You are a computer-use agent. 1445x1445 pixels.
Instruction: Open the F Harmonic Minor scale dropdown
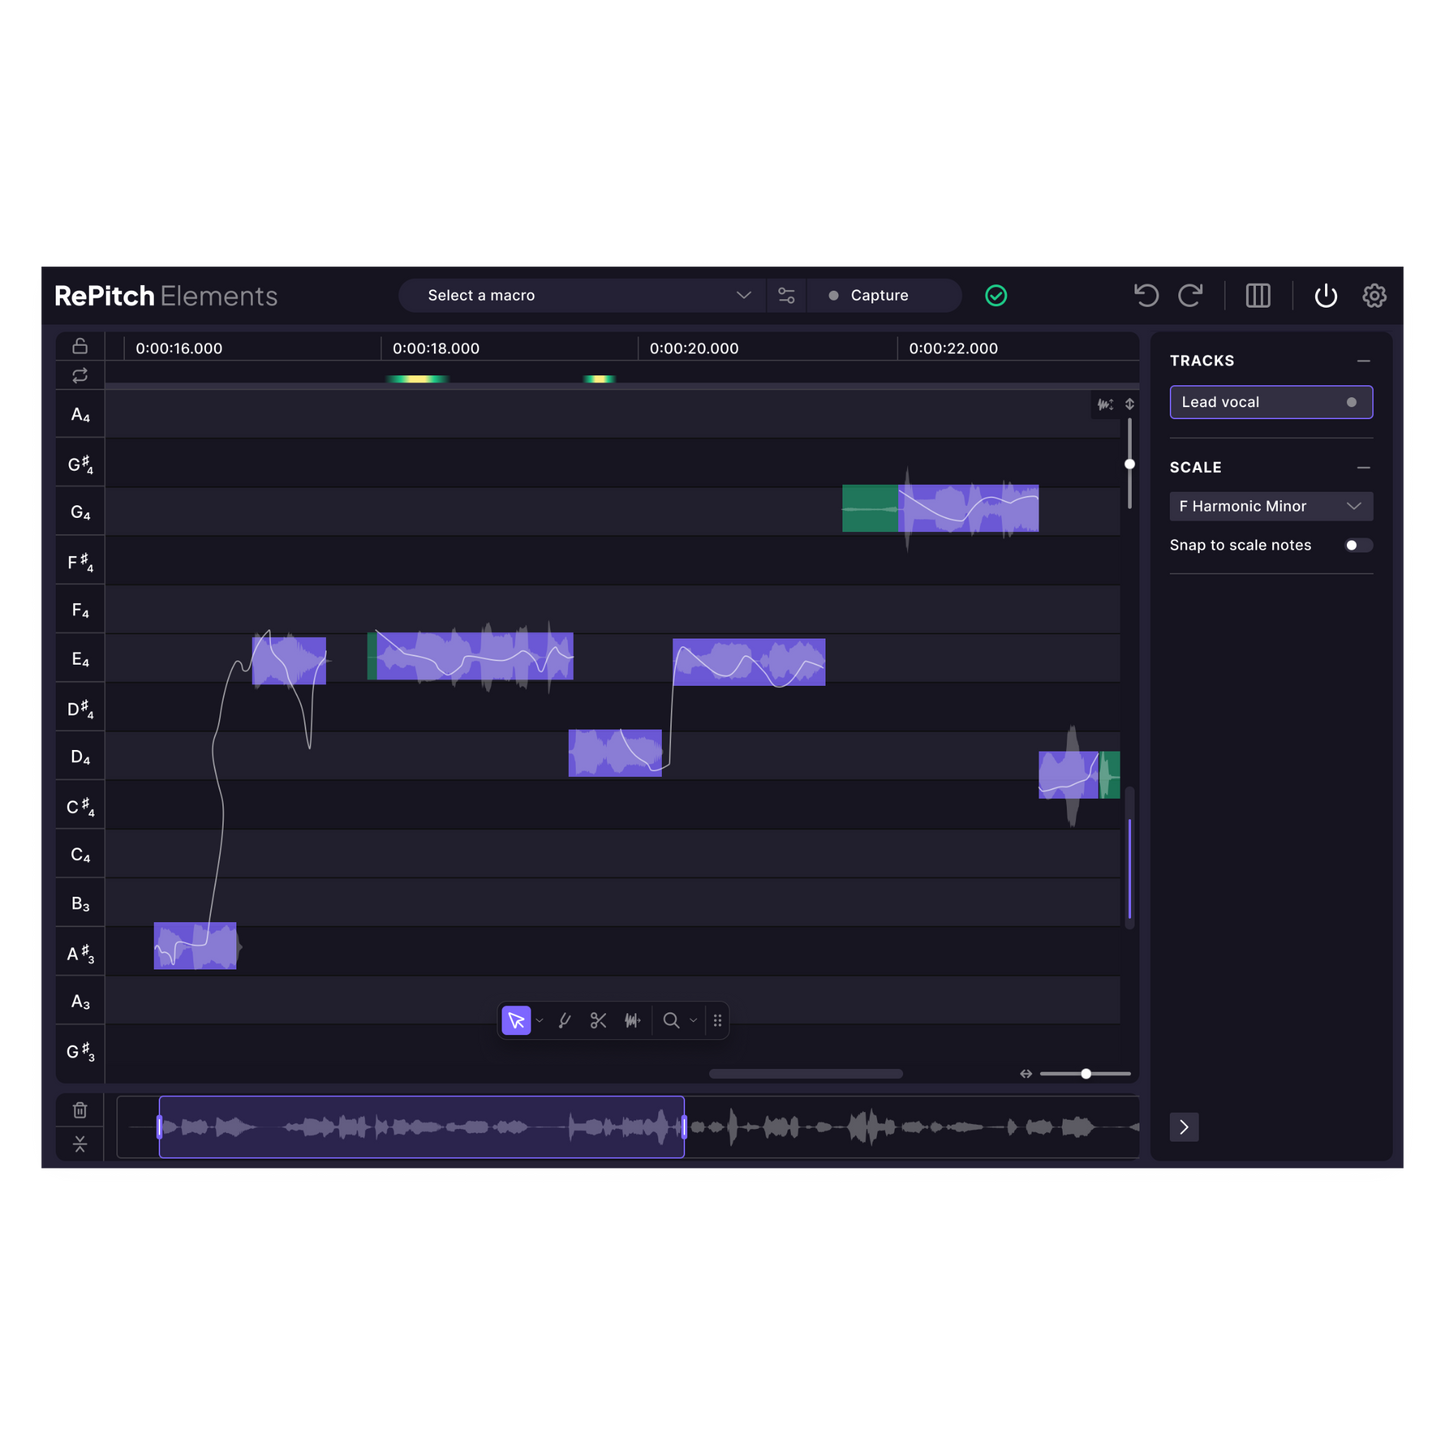1270,506
